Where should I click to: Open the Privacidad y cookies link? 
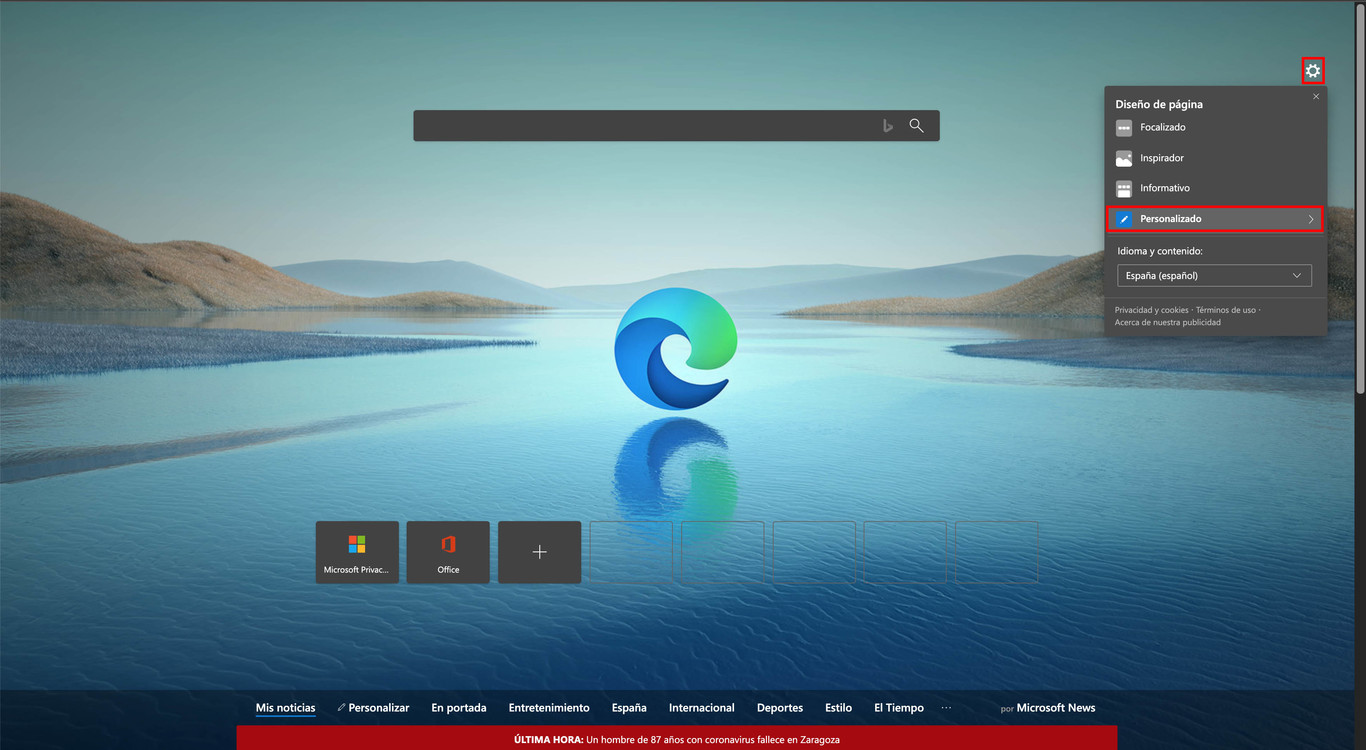(1151, 310)
